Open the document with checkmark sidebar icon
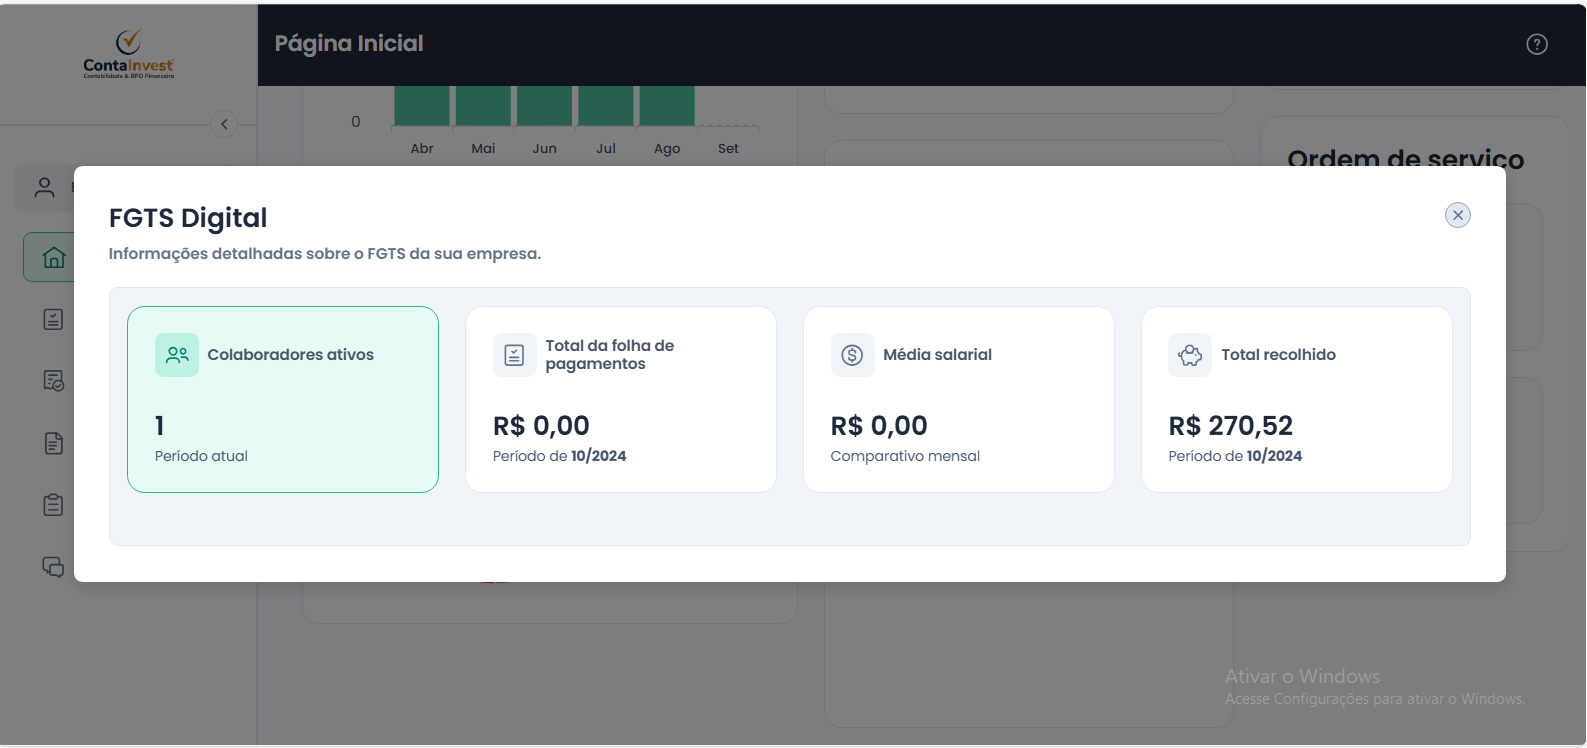This screenshot has height=748, width=1587. [53, 381]
